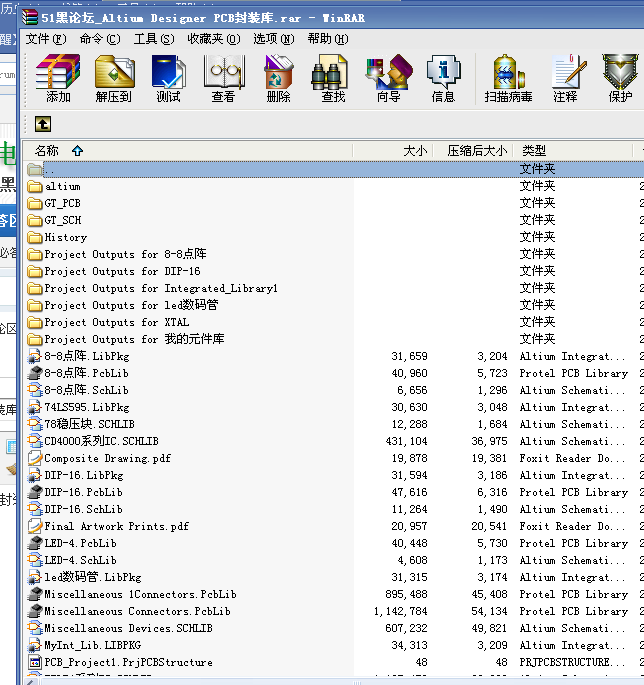Image resolution: width=644 pixels, height=685 pixels.
Task: Go up one folder level button
Action: coord(43,124)
